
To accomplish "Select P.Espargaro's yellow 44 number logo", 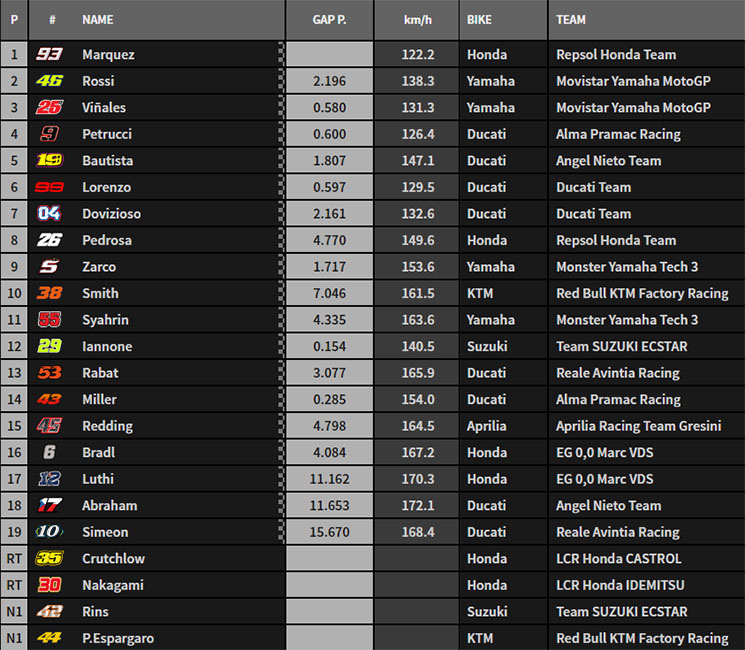I will point(49,638).
